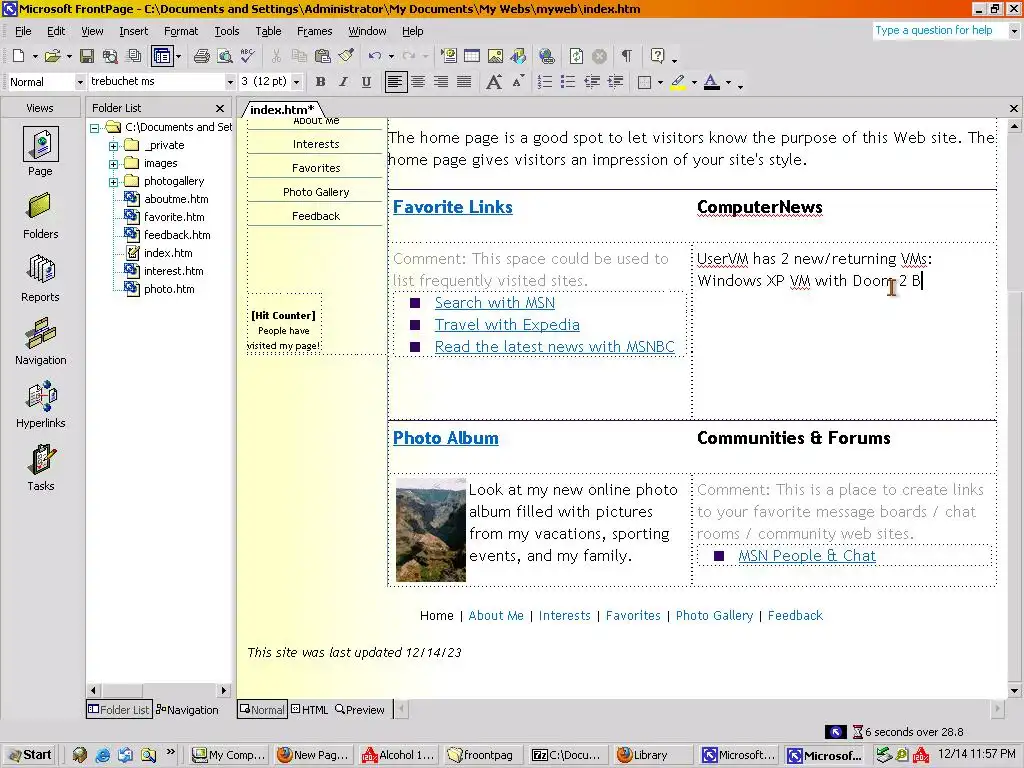The image size is (1024, 768).
Task: Click in the Type a question for help box
Action: point(939,31)
